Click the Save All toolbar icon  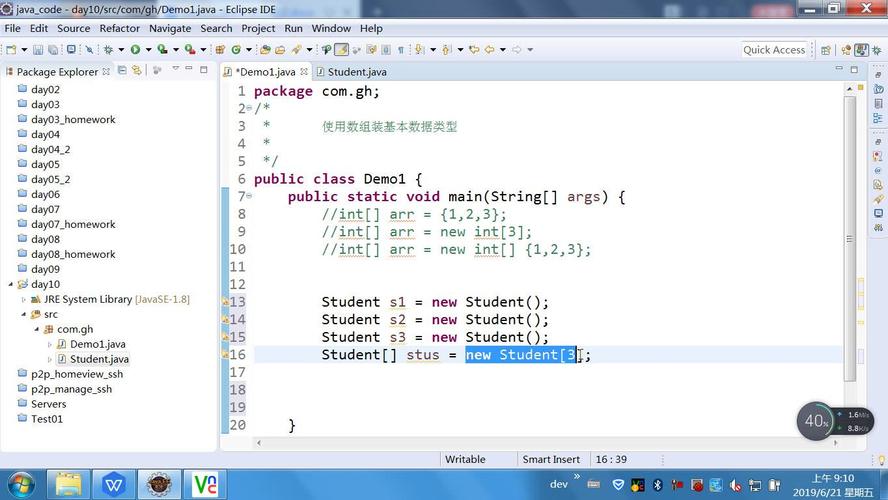point(53,50)
